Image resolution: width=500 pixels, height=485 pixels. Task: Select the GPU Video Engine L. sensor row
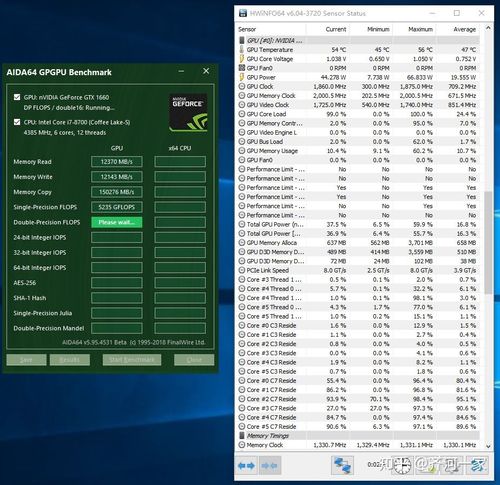pyautogui.click(x=359, y=132)
